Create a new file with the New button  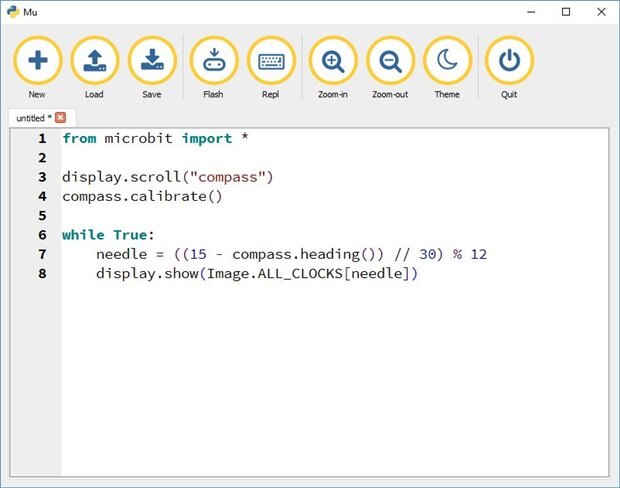[x=38, y=61]
